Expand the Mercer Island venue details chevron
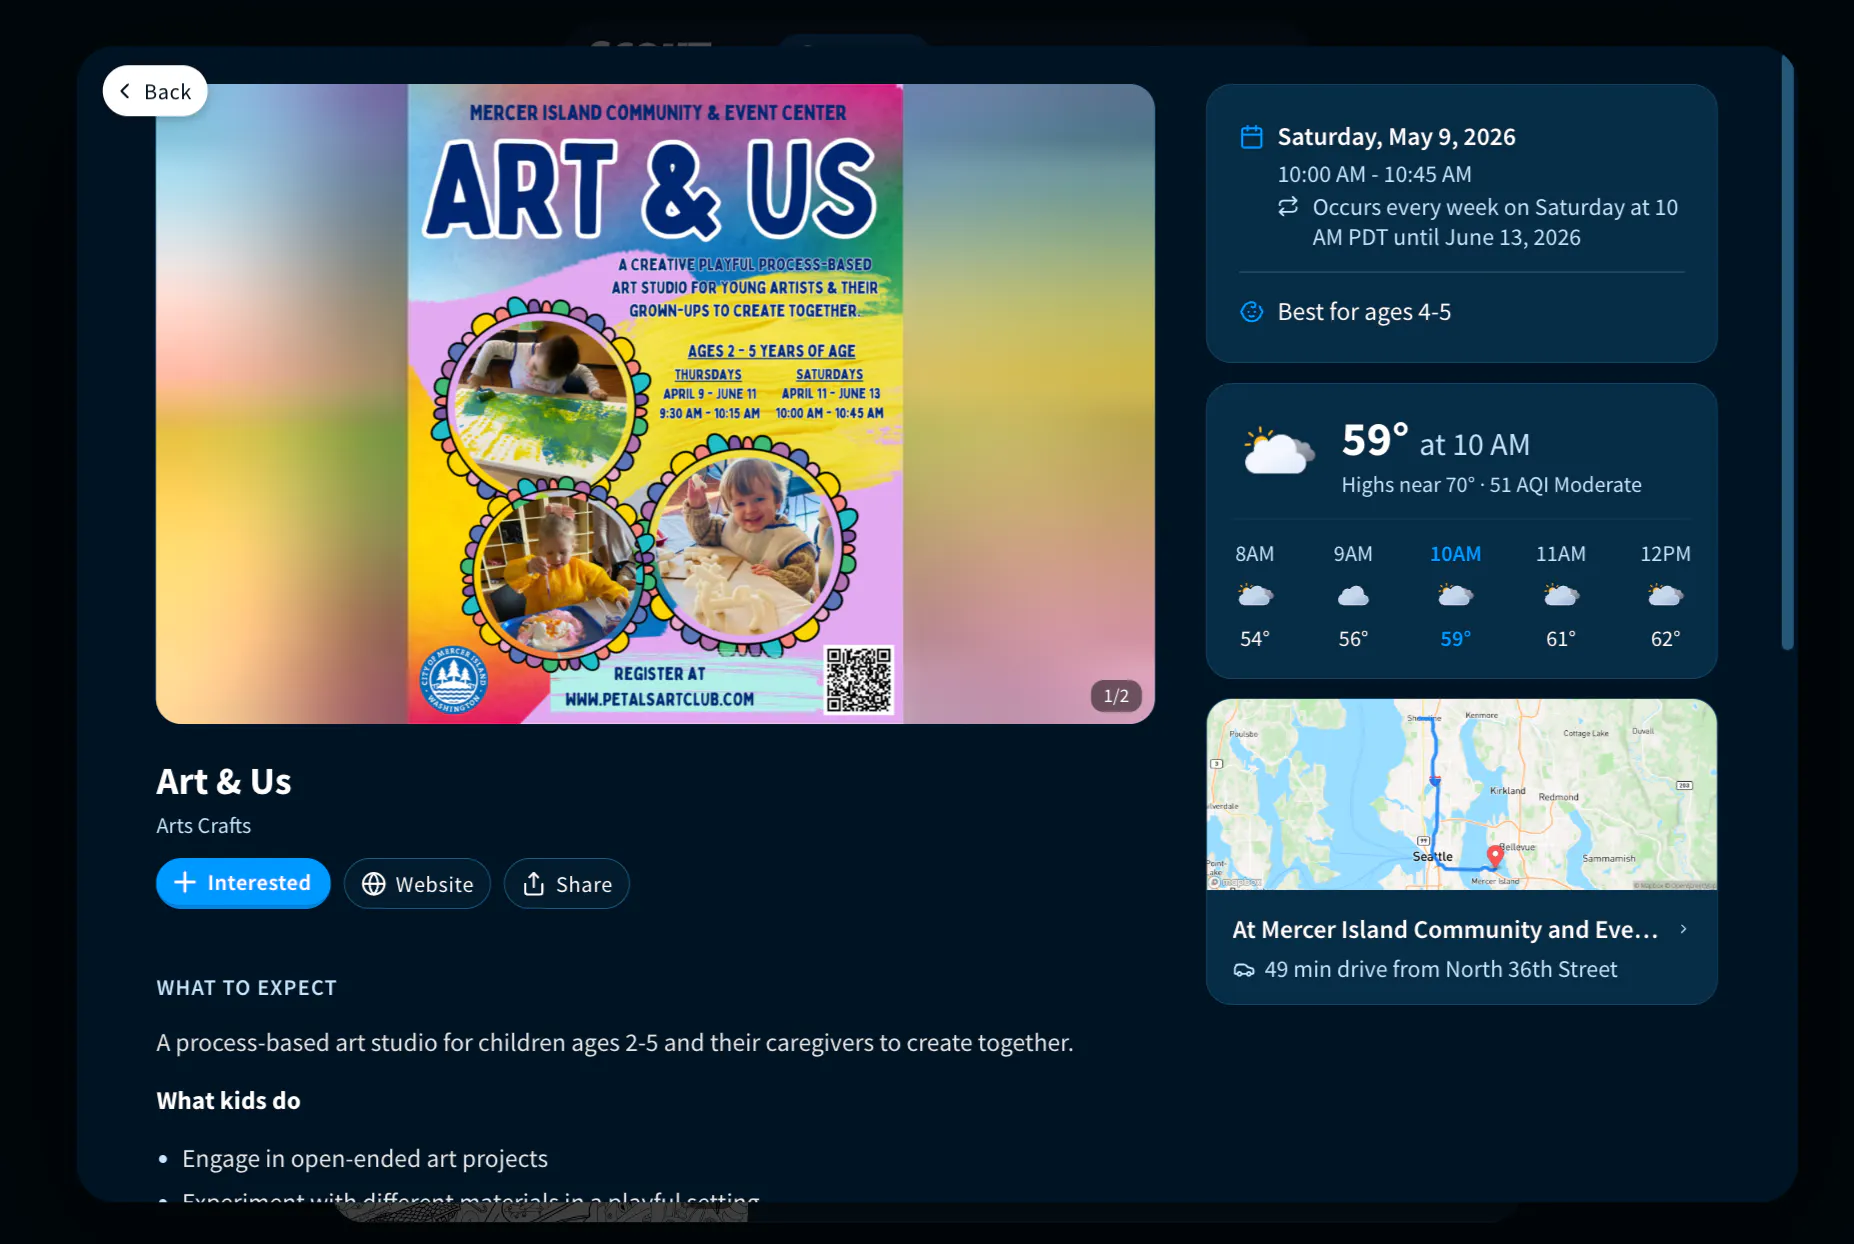Image resolution: width=1854 pixels, height=1244 pixels. 1684,929
